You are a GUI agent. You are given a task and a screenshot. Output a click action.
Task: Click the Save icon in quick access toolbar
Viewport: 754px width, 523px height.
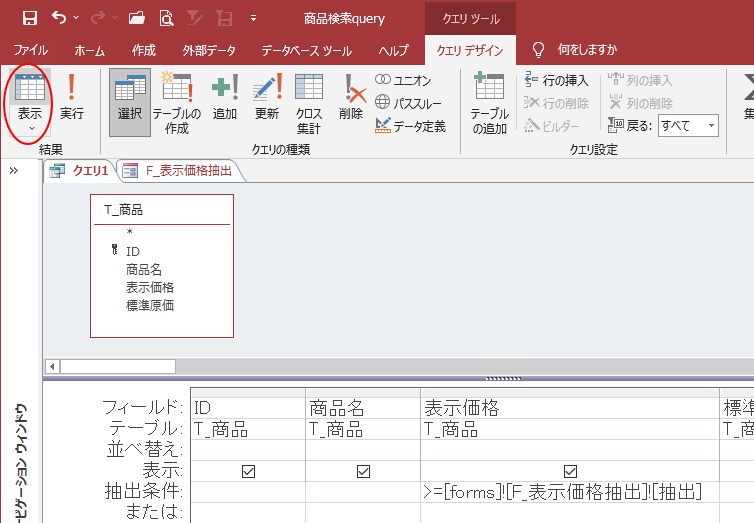(x=30, y=18)
